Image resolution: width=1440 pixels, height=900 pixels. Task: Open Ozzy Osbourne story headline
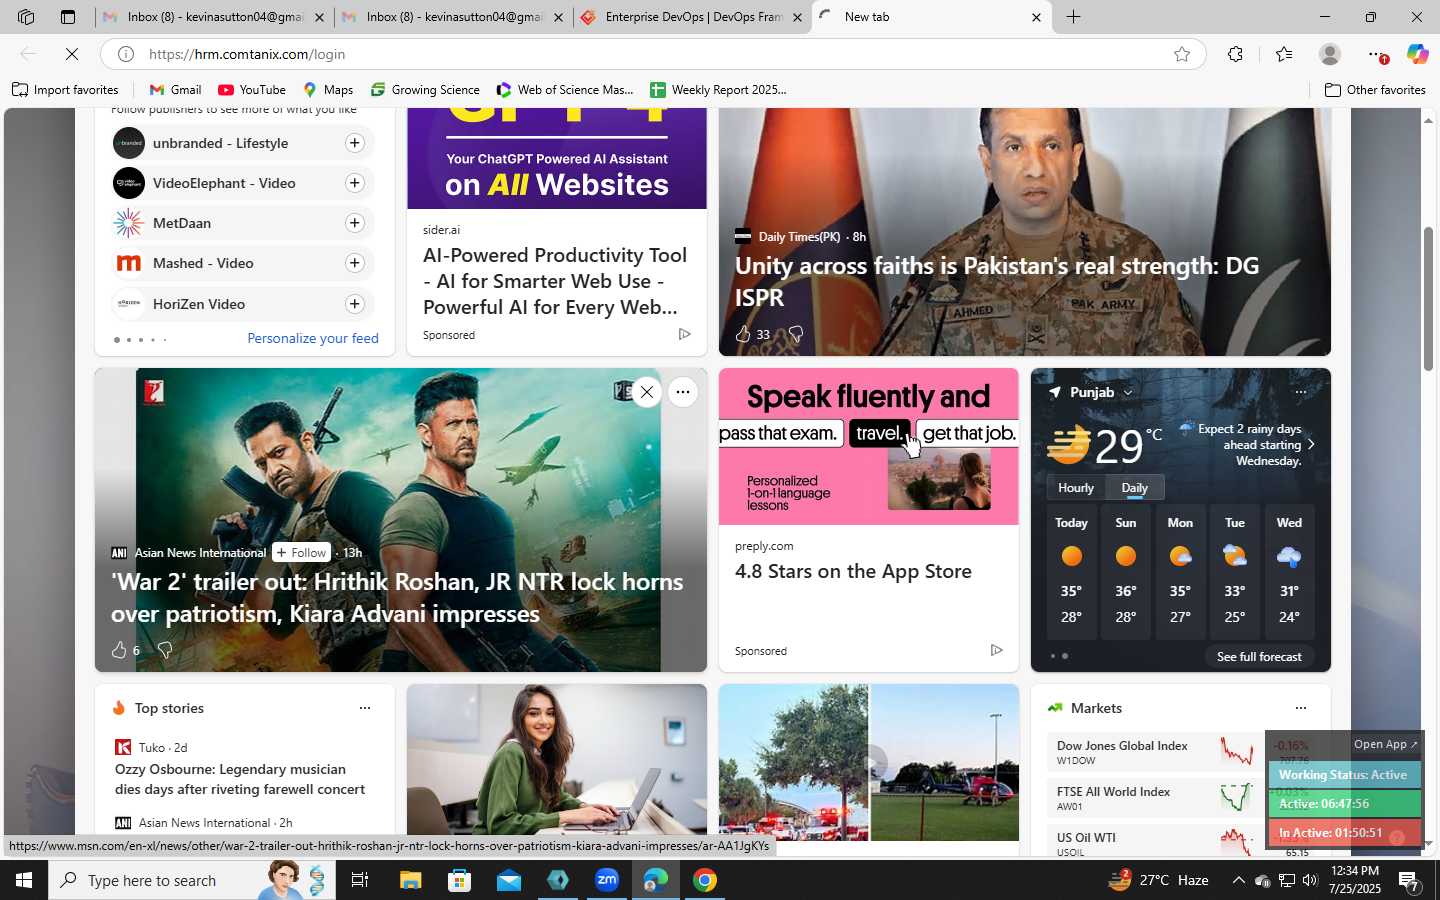240,779
